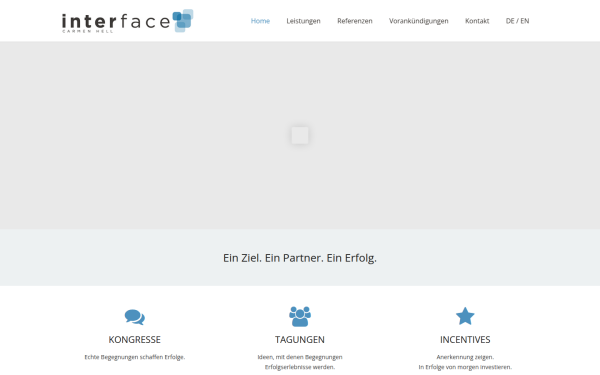Switch language via DE / EN

point(517,21)
